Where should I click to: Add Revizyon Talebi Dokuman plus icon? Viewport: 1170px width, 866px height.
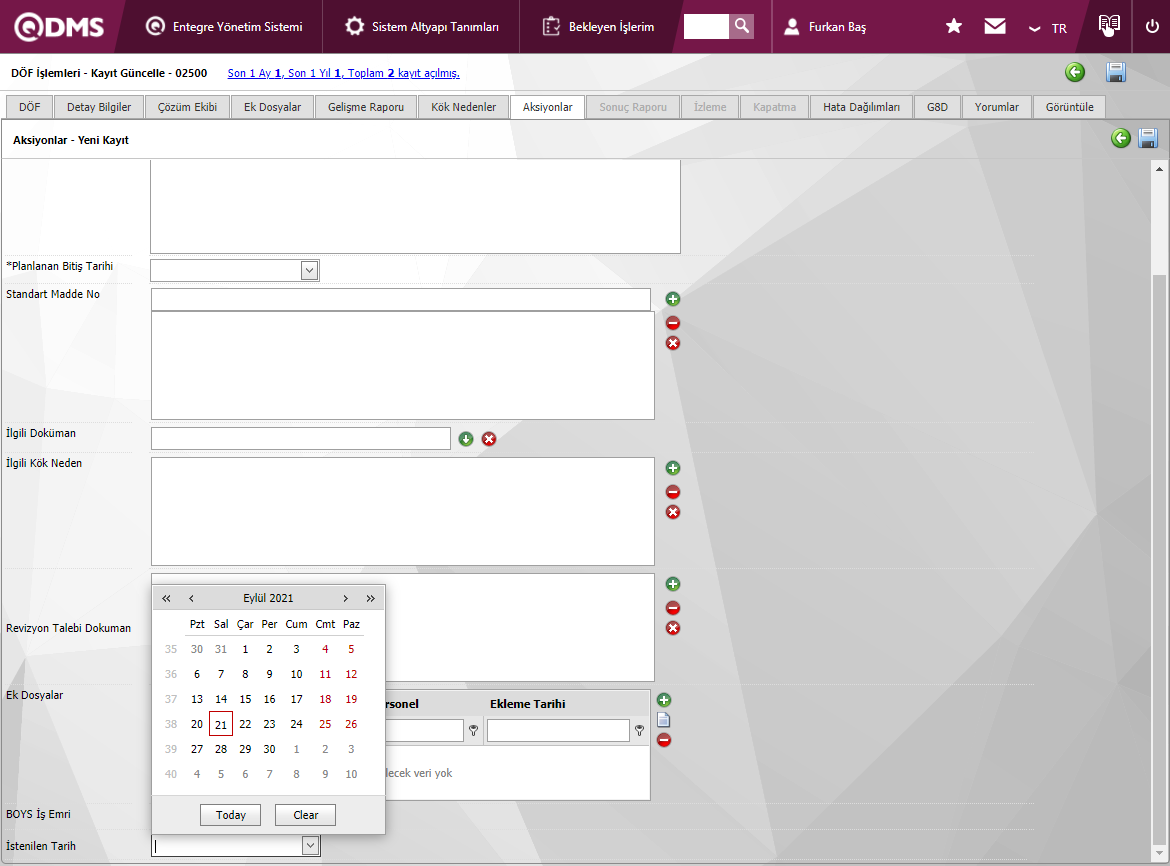tap(672, 584)
